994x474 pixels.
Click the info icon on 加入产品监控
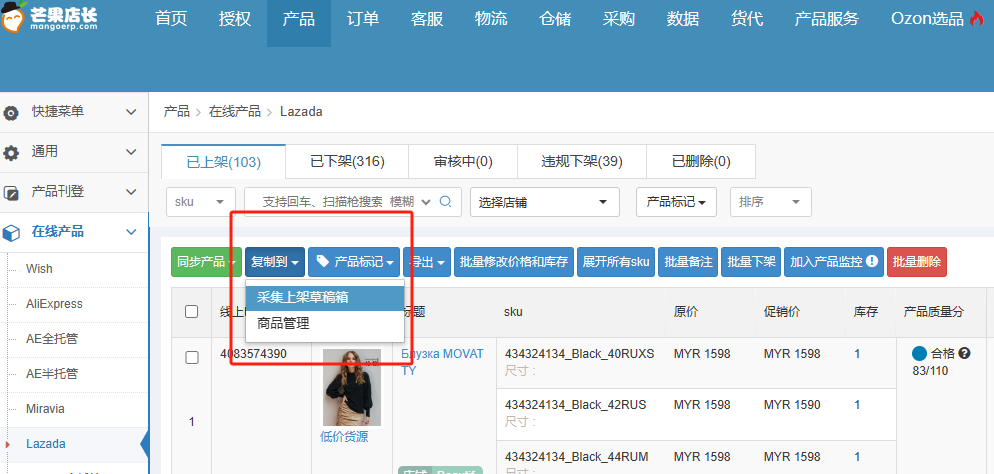[x=872, y=261]
